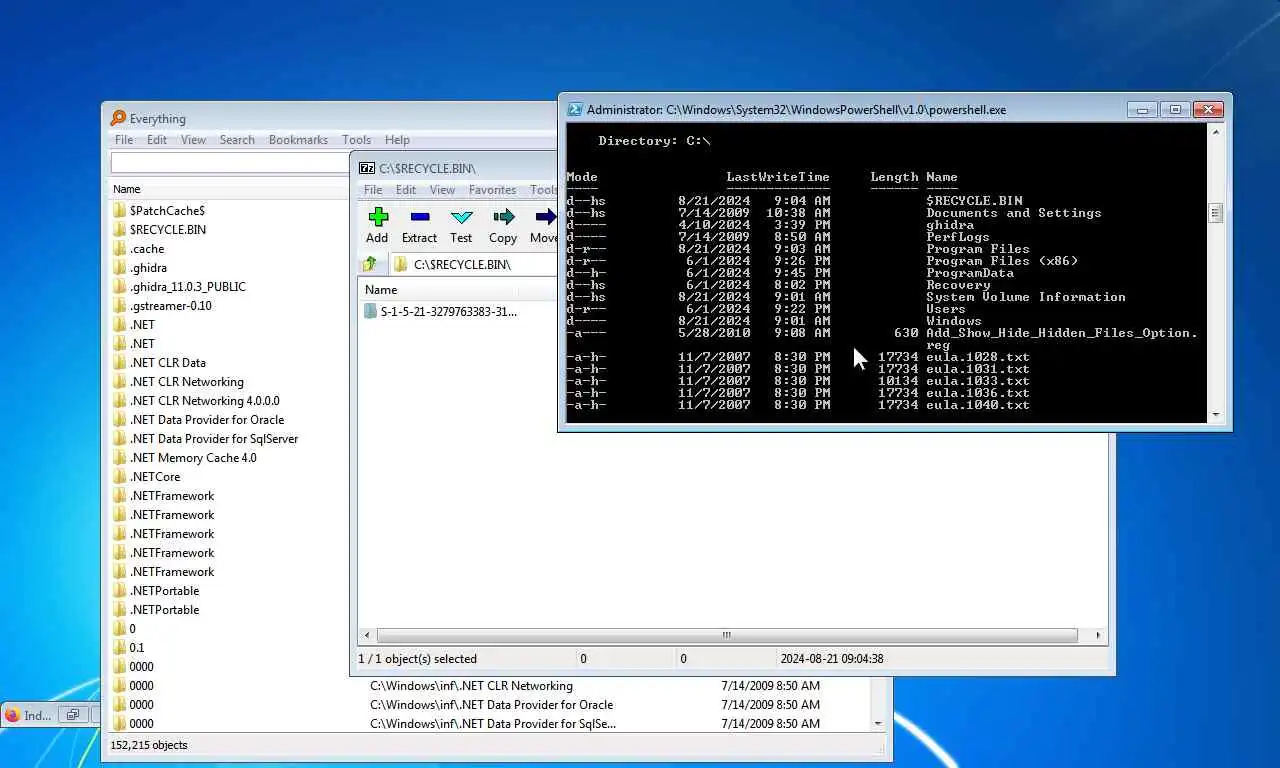This screenshot has width=1280, height=768.
Task: Click the PowerShell scrollbar up arrow
Action: pyautogui.click(x=1216, y=132)
